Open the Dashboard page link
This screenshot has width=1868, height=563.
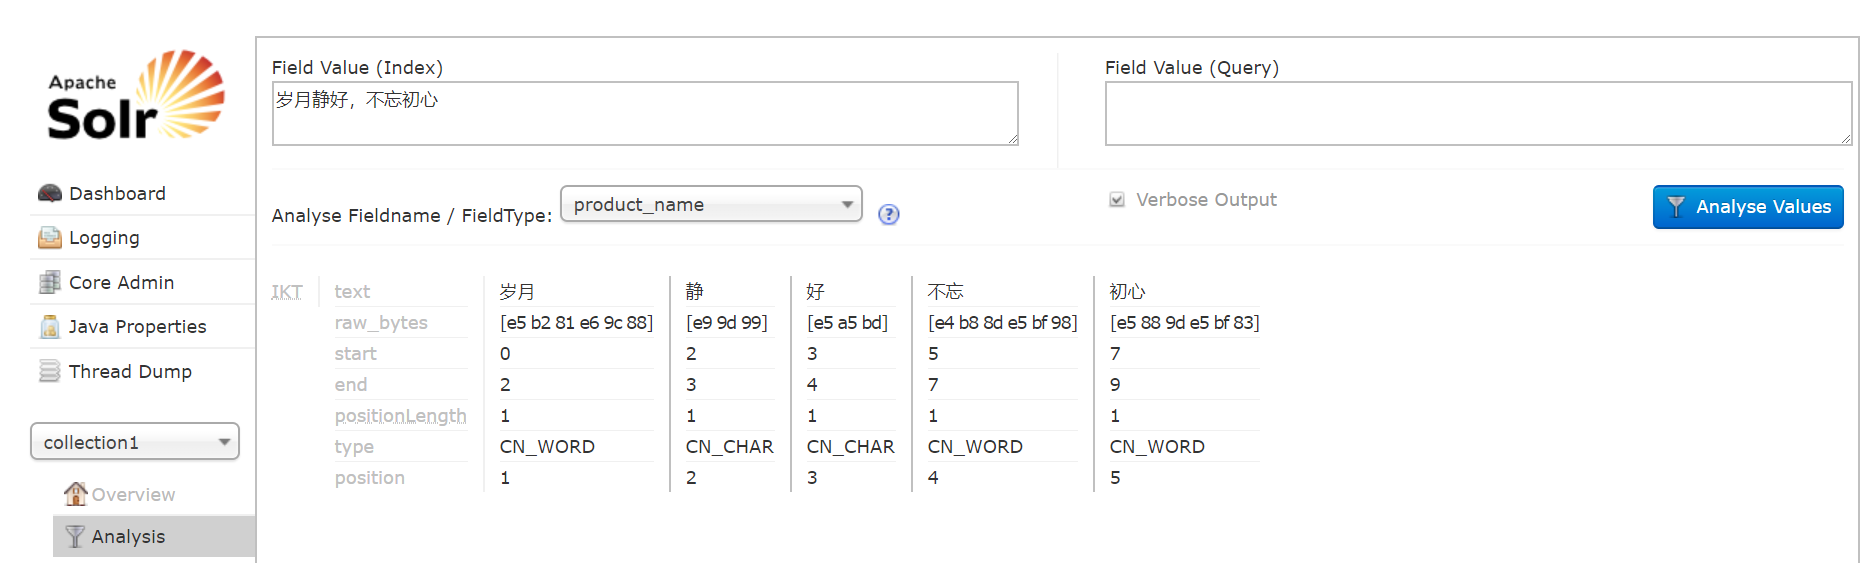click(117, 193)
